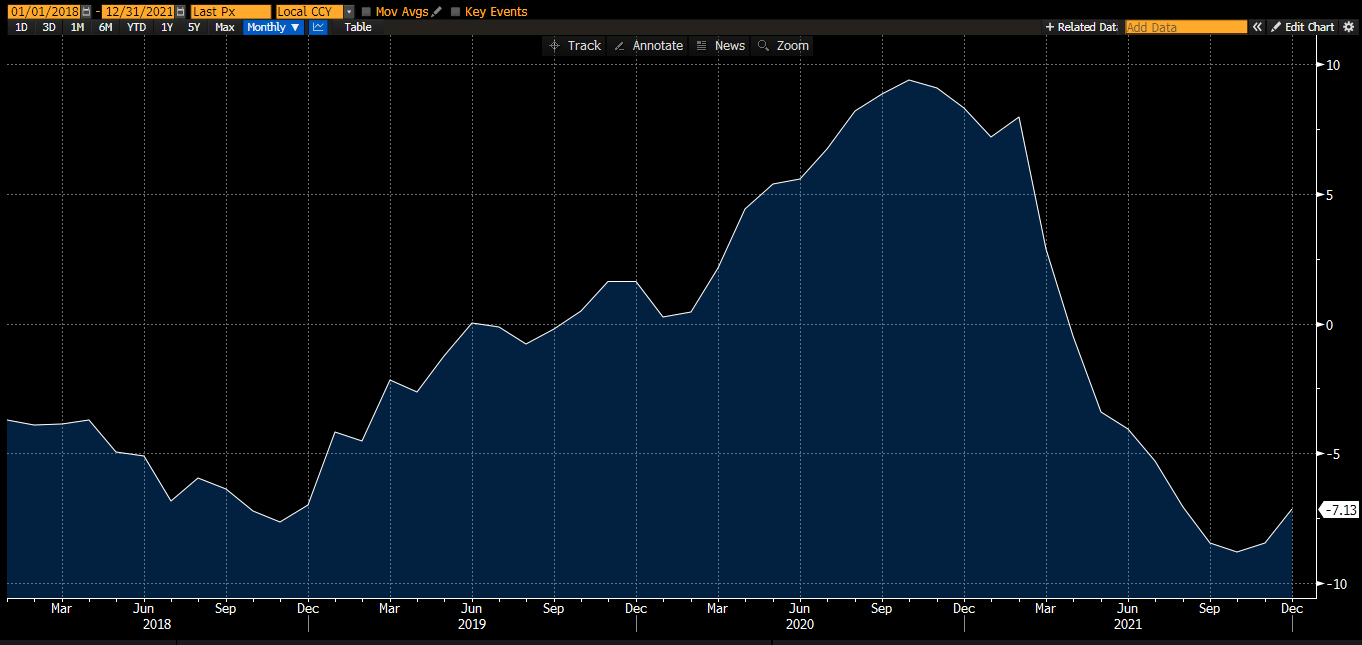This screenshot has height=645, width=1362.
Task: Click the Edit Chart button
Action: (x=1303, y=27)
